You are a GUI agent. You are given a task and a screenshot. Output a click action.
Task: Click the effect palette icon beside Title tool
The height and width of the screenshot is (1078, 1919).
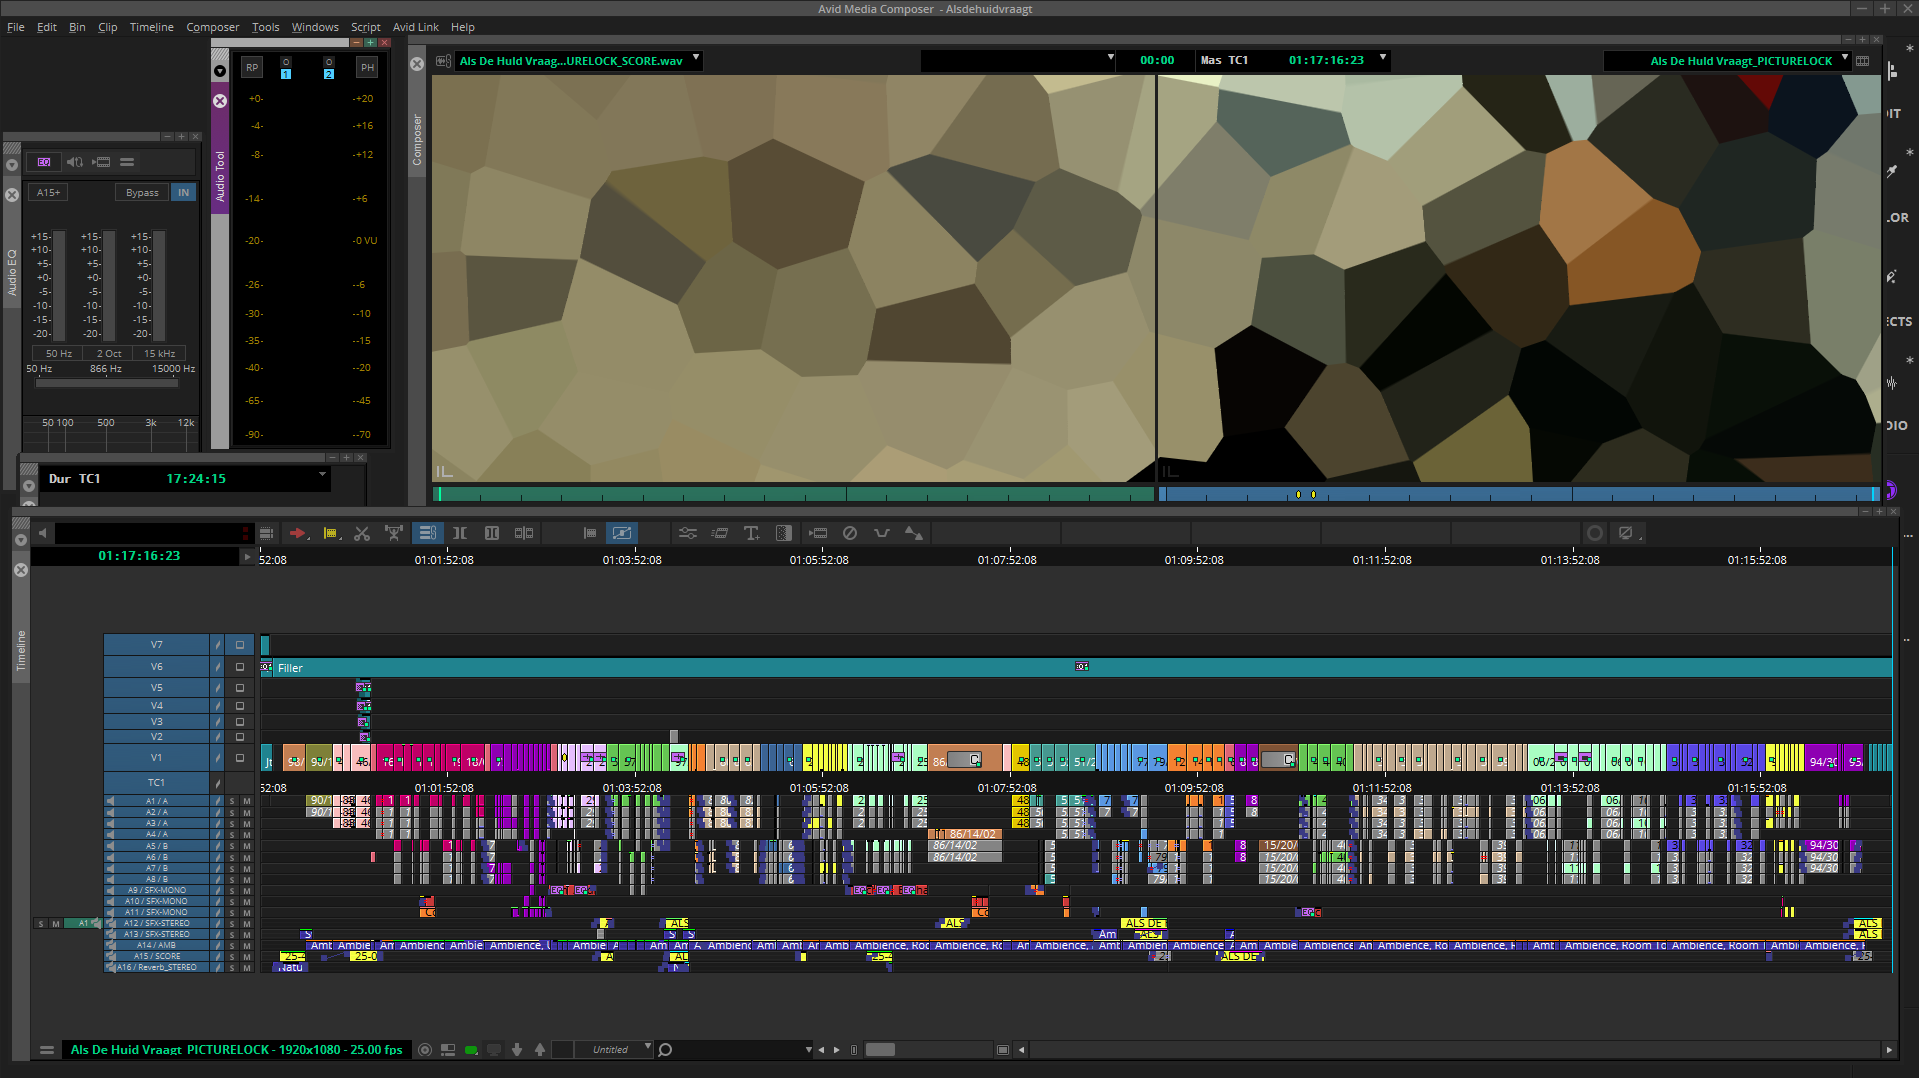[x=719, y=533]
